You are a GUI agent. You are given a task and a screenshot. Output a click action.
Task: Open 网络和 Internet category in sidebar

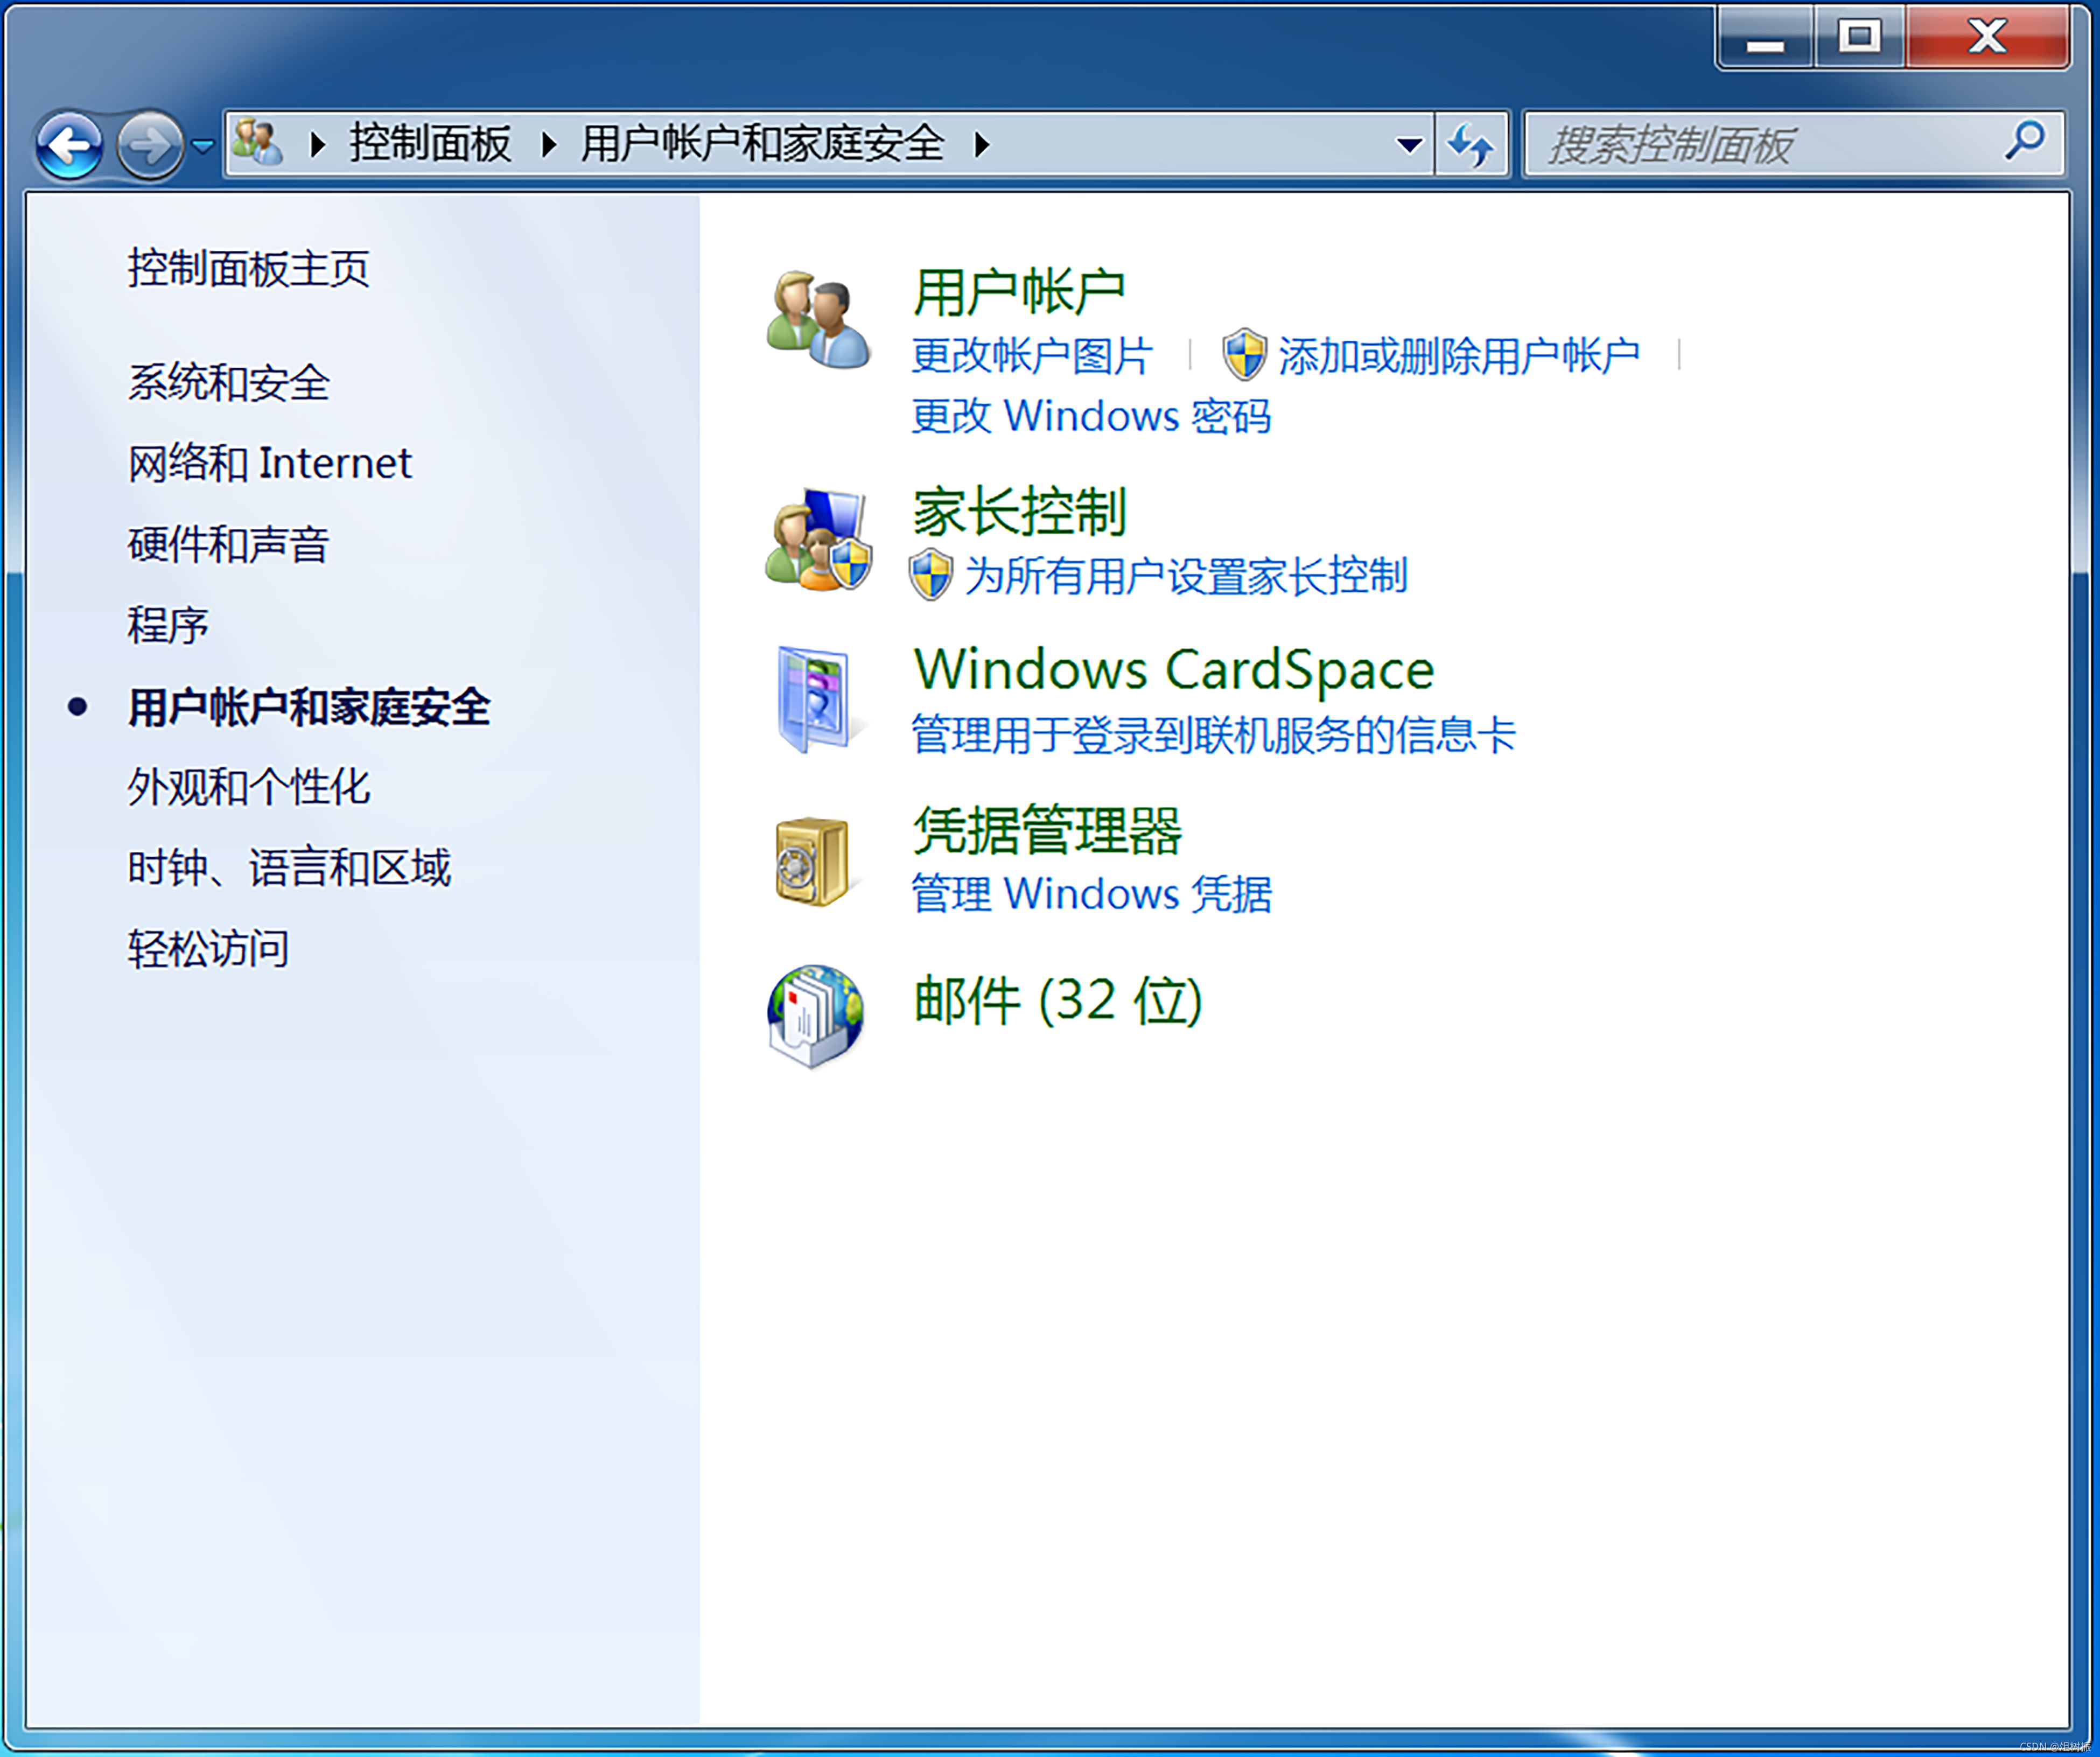(269, 463)
